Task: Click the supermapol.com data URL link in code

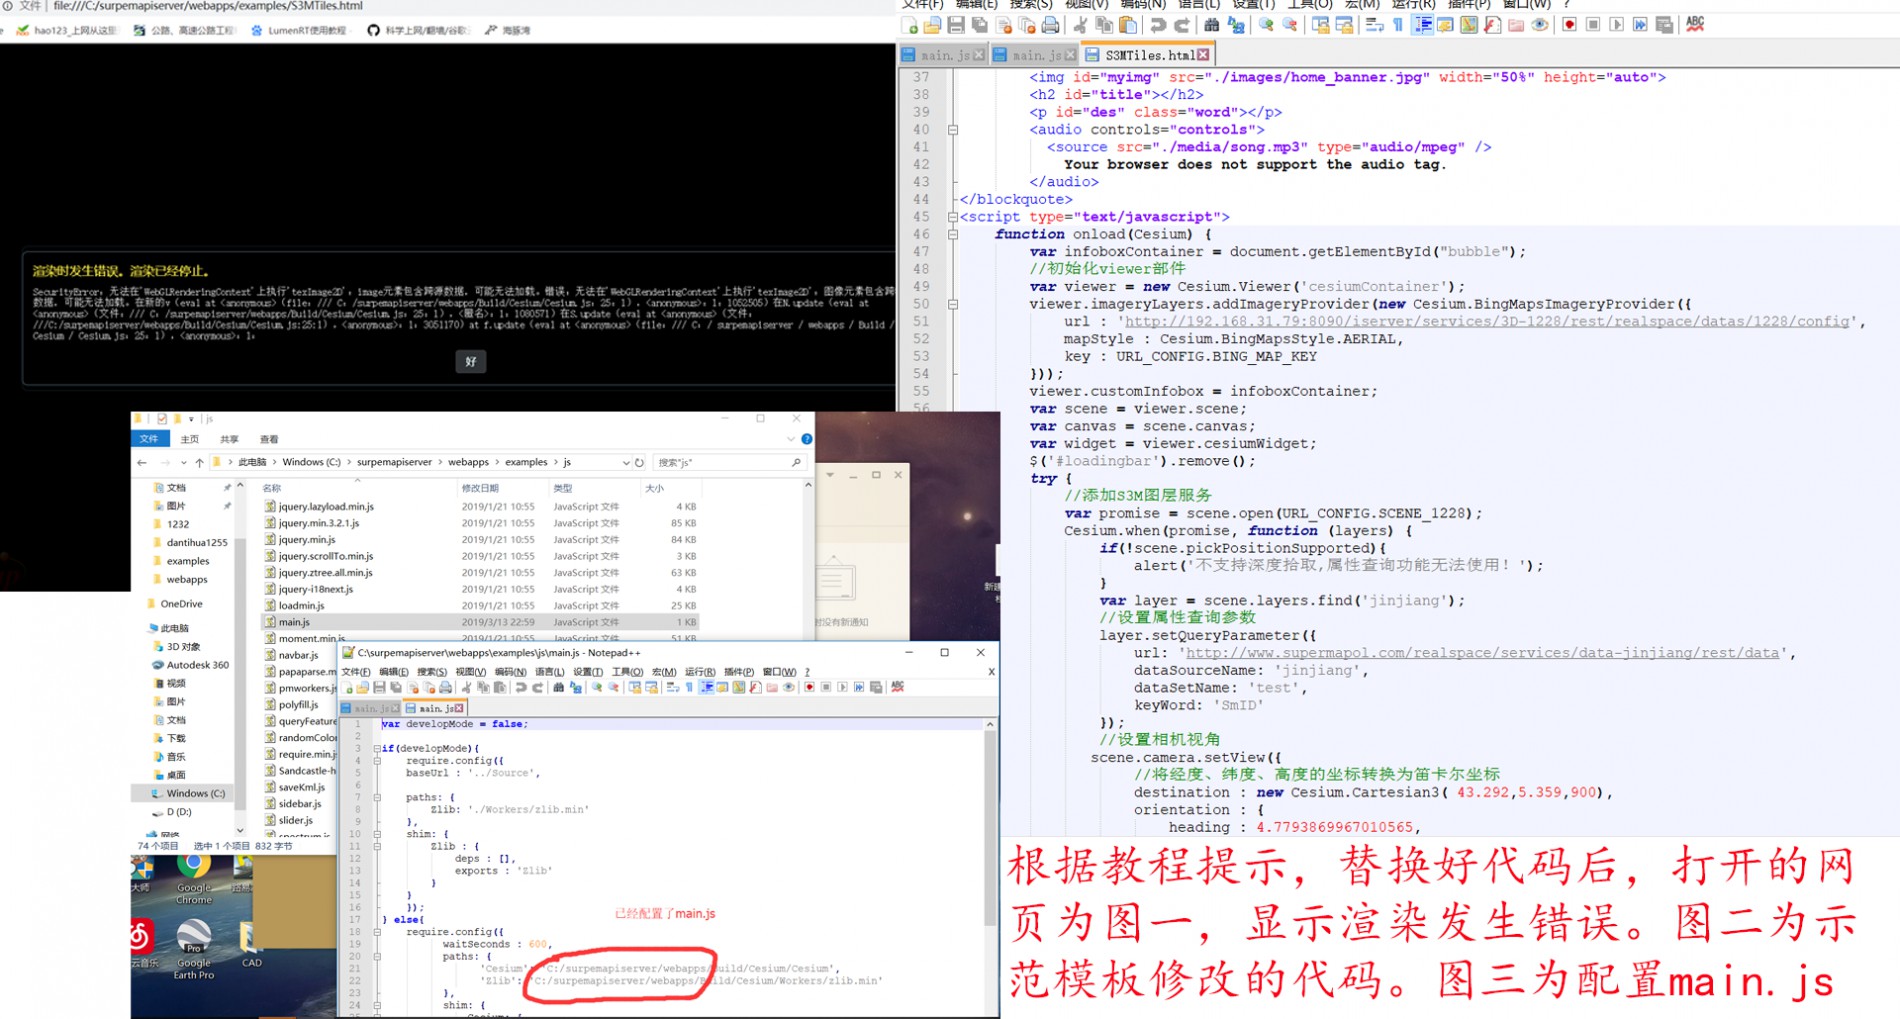Action: coord(1483,653)
